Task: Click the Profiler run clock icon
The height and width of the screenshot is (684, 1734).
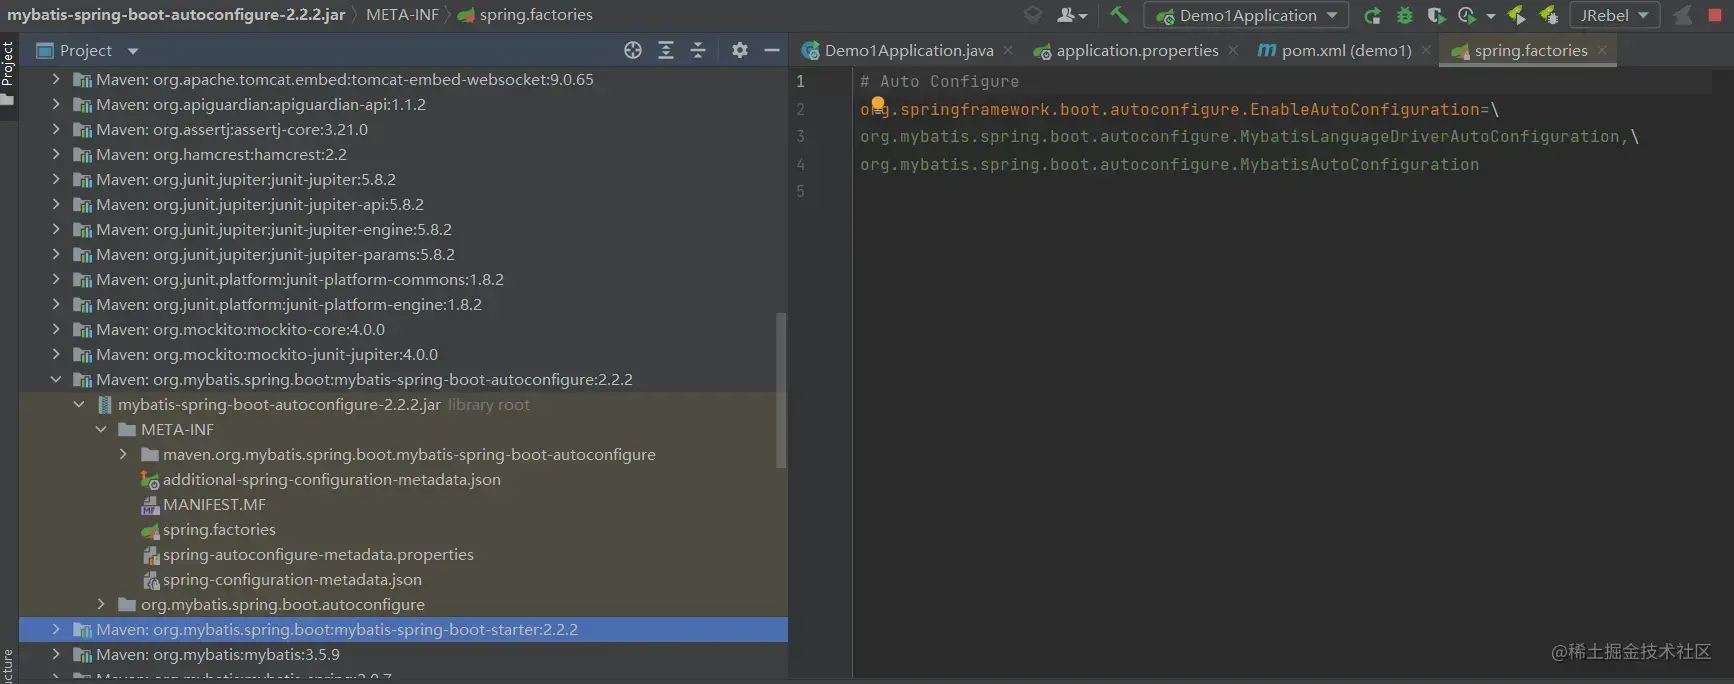Action: tap(1467, 15)
